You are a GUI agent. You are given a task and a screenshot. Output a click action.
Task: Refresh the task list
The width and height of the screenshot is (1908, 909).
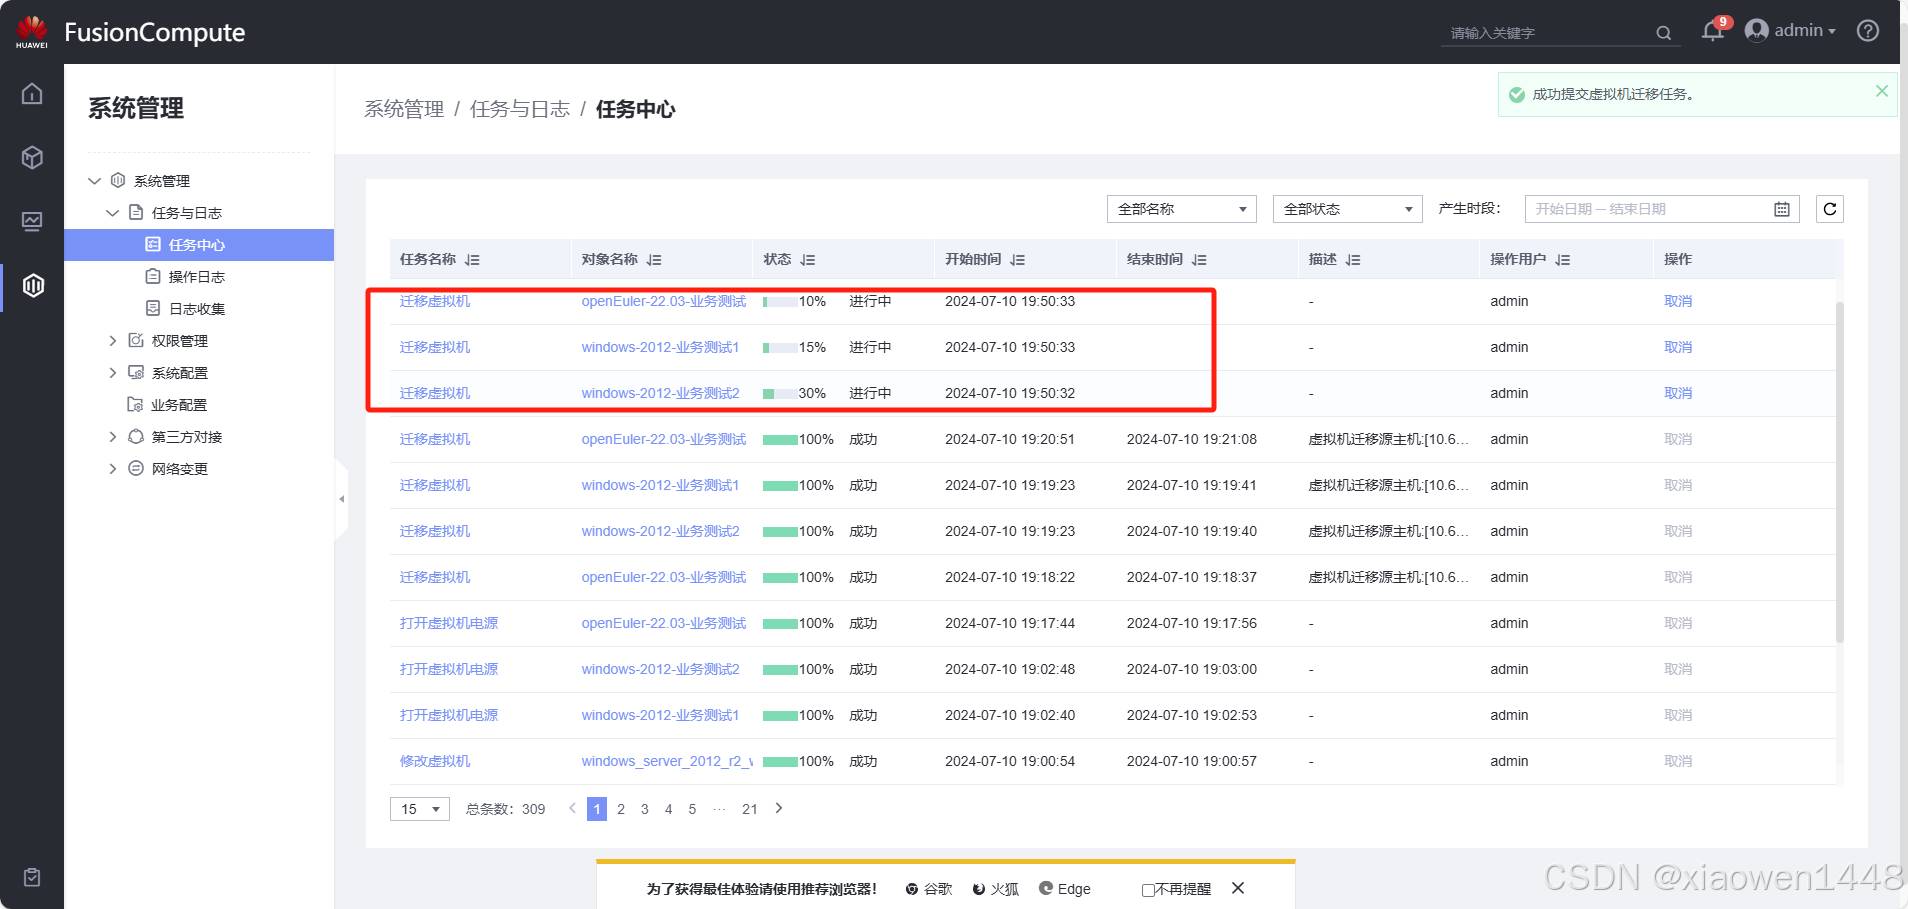[1829, 209]
